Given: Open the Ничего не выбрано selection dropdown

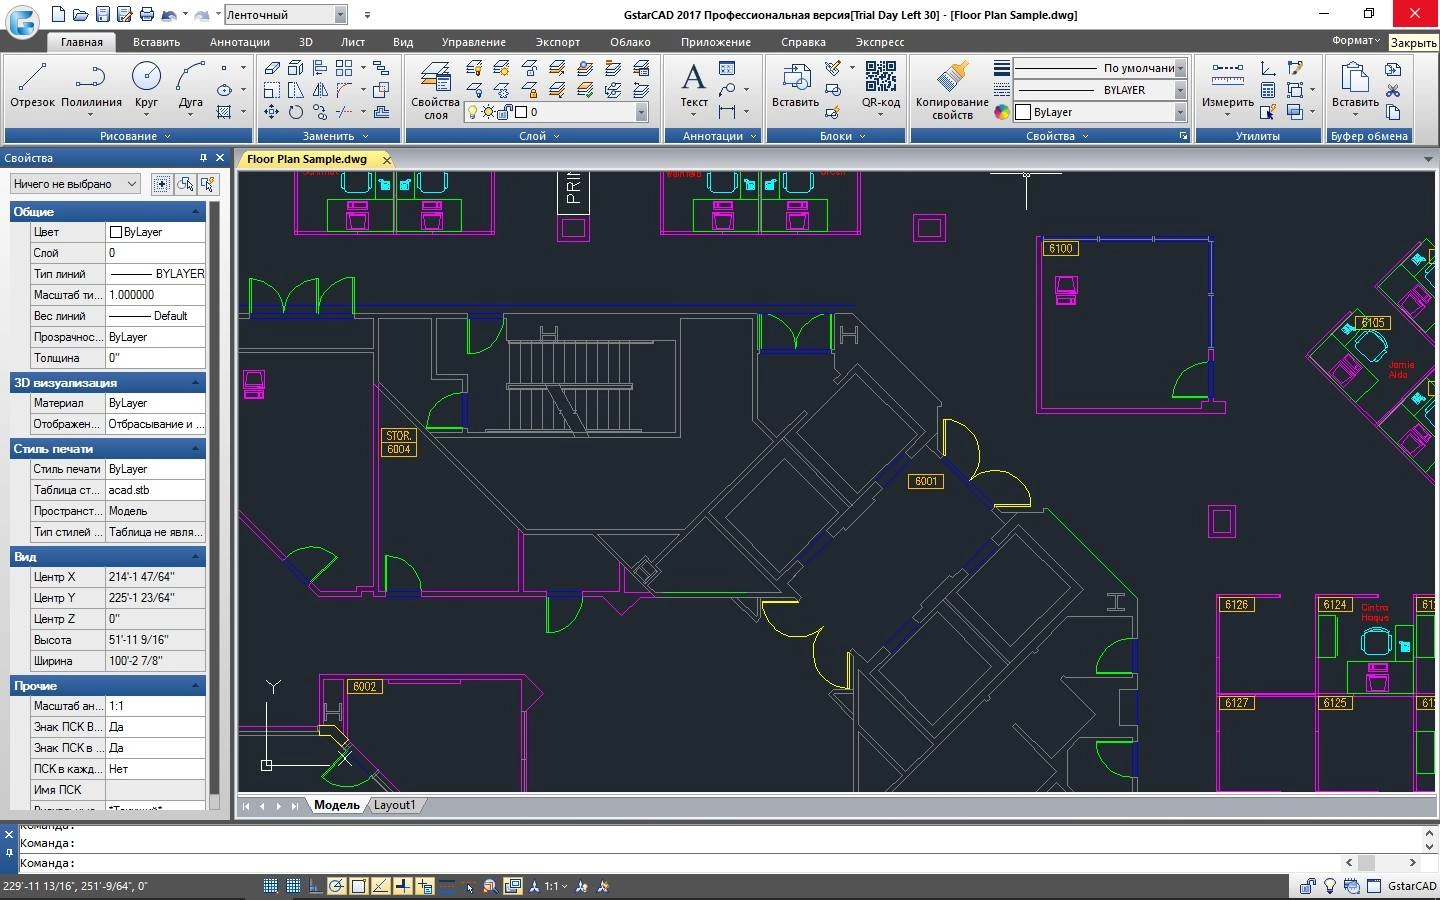Looking at the screenshot, I should pos(75,184).
